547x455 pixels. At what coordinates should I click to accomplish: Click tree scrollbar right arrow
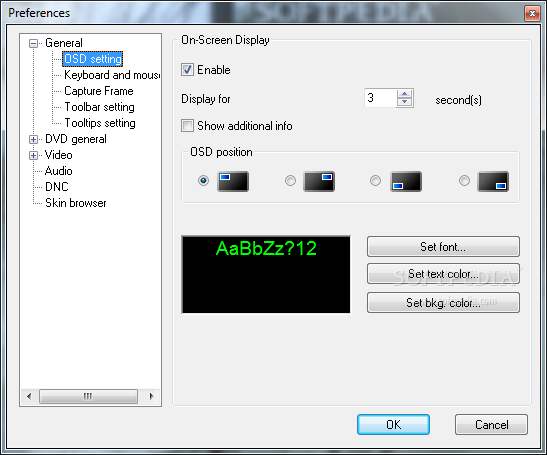(151, 396)
